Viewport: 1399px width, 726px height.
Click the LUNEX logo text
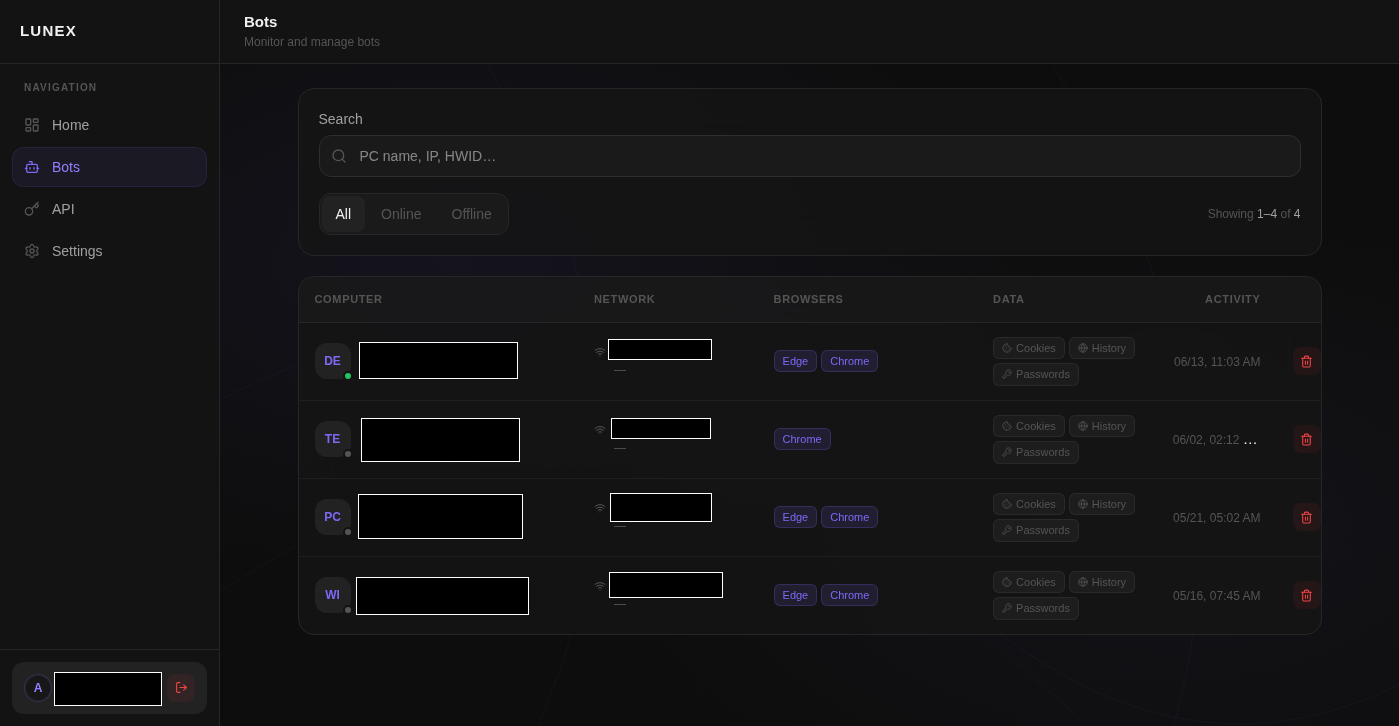coord(48,31)
